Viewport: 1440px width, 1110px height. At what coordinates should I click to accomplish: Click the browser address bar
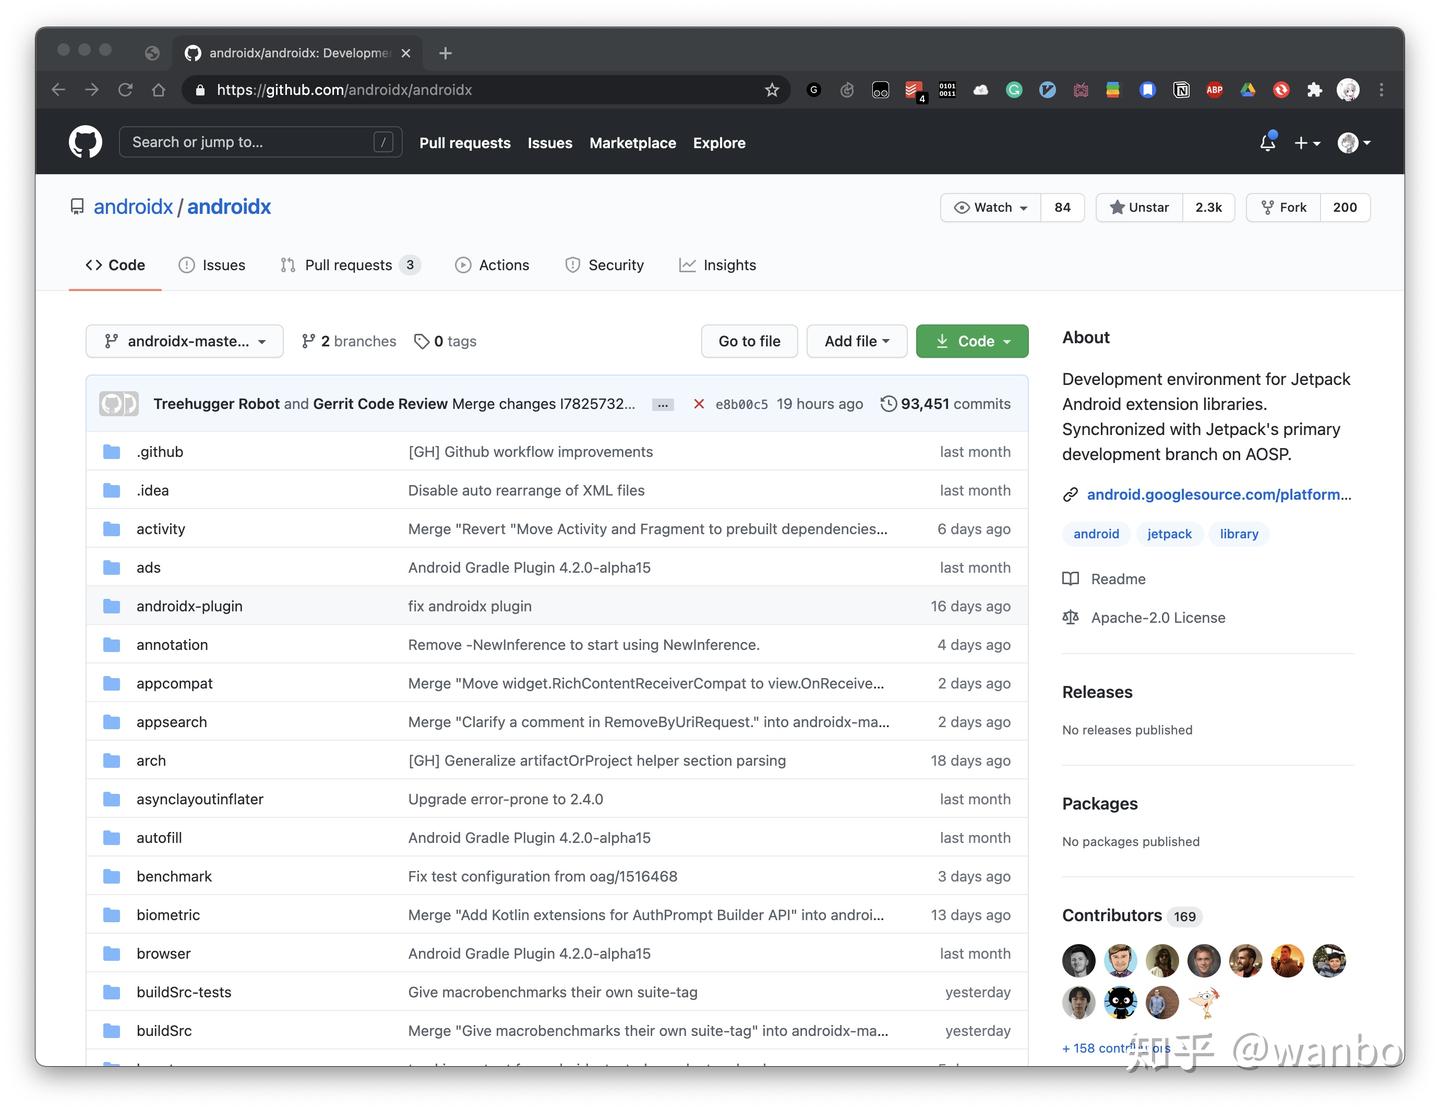485,90
